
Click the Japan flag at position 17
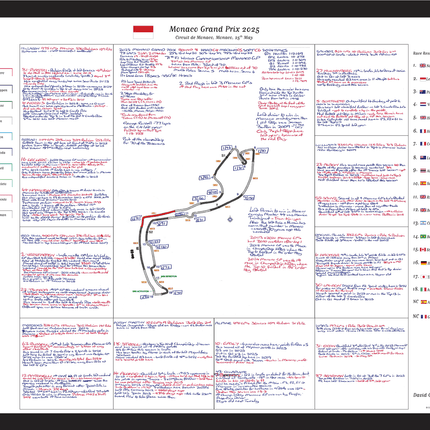[423, 277]
